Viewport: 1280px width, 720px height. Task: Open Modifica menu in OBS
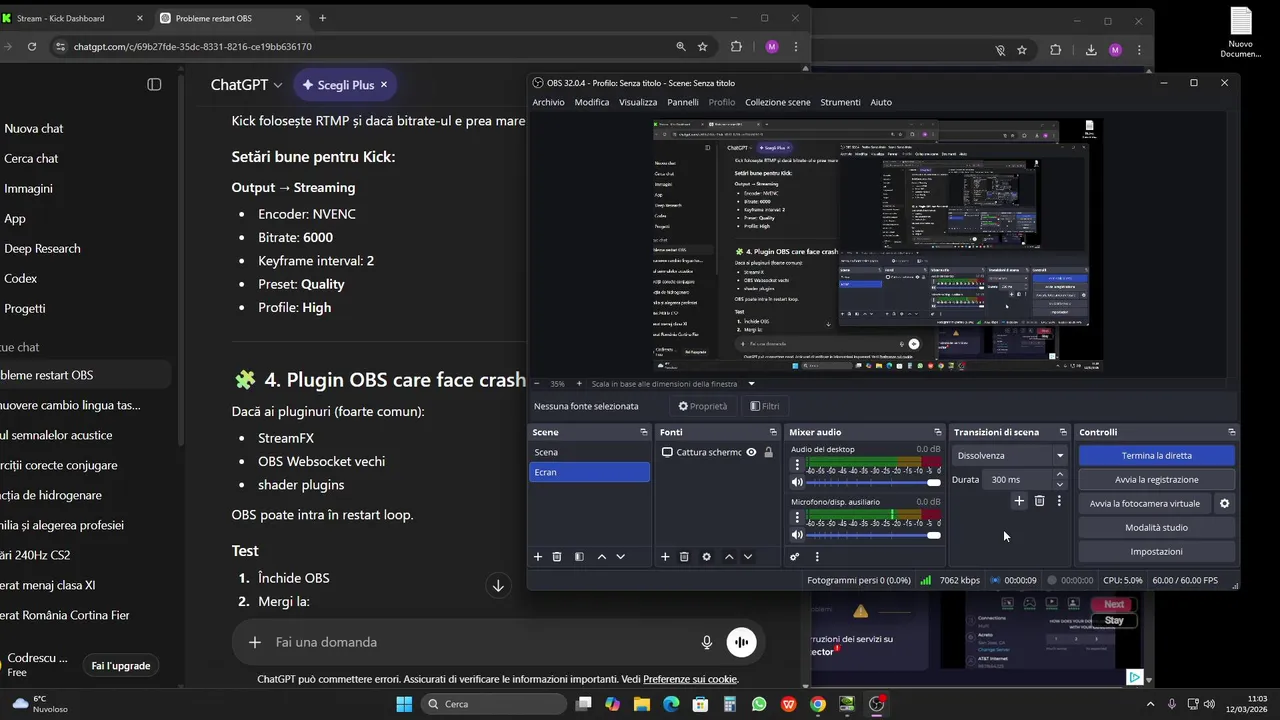coord(592,102)
